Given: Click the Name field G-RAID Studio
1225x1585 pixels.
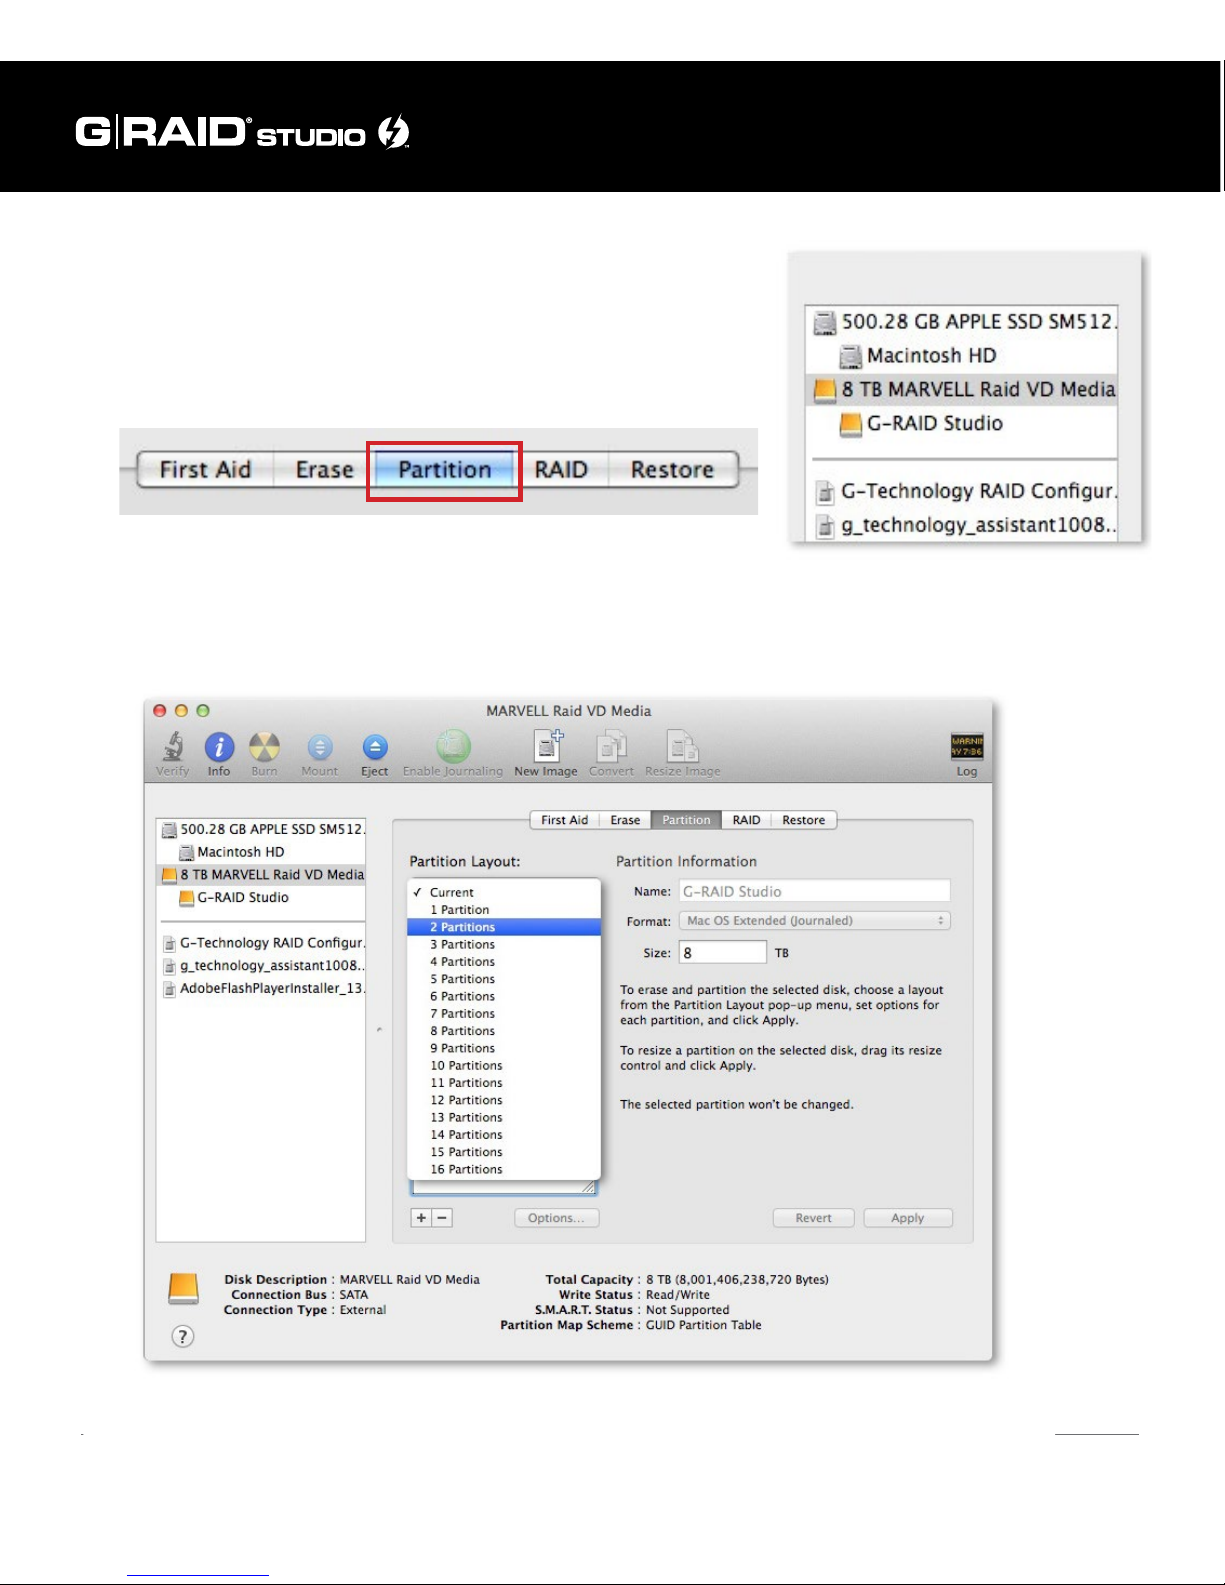Looking at the screenshot, I should (x=814, y=891).
